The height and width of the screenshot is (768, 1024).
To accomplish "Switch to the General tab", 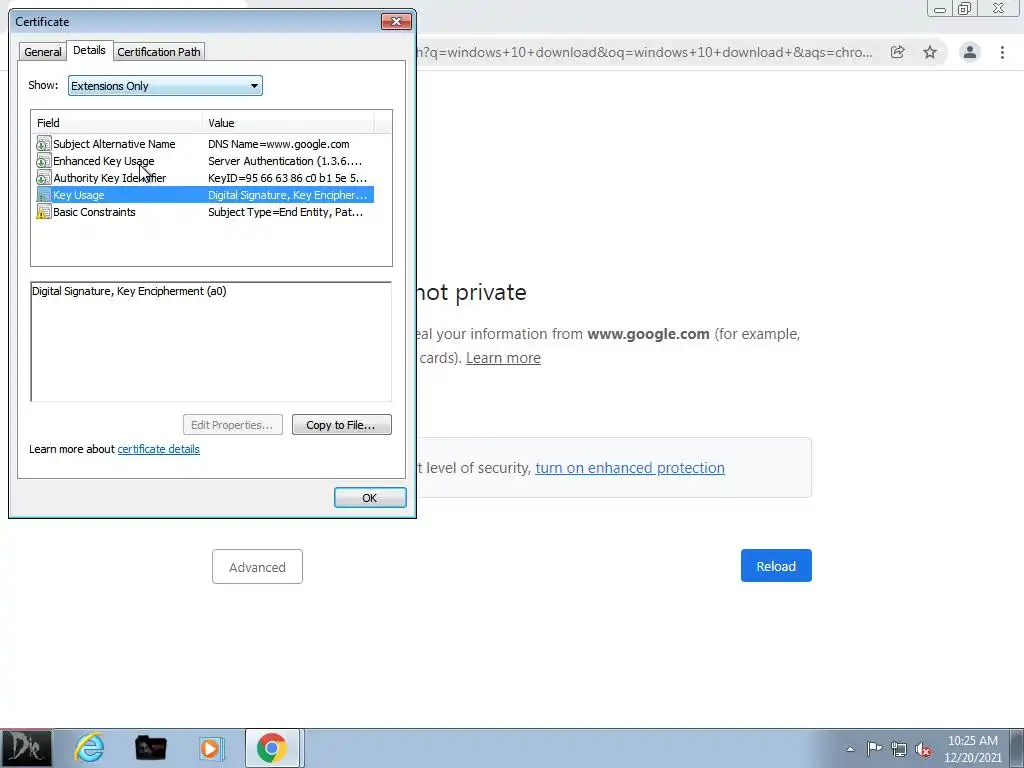I will (42, 52).
